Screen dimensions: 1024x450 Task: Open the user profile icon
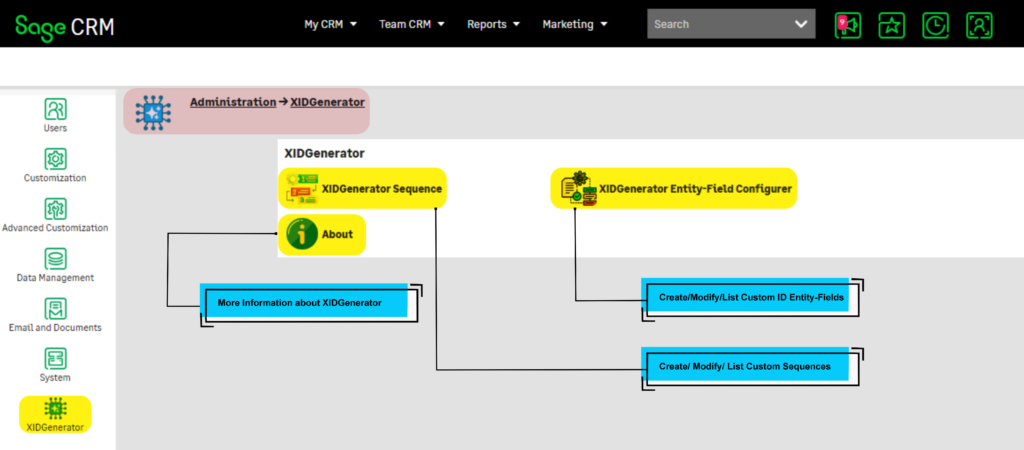[979, 25]
